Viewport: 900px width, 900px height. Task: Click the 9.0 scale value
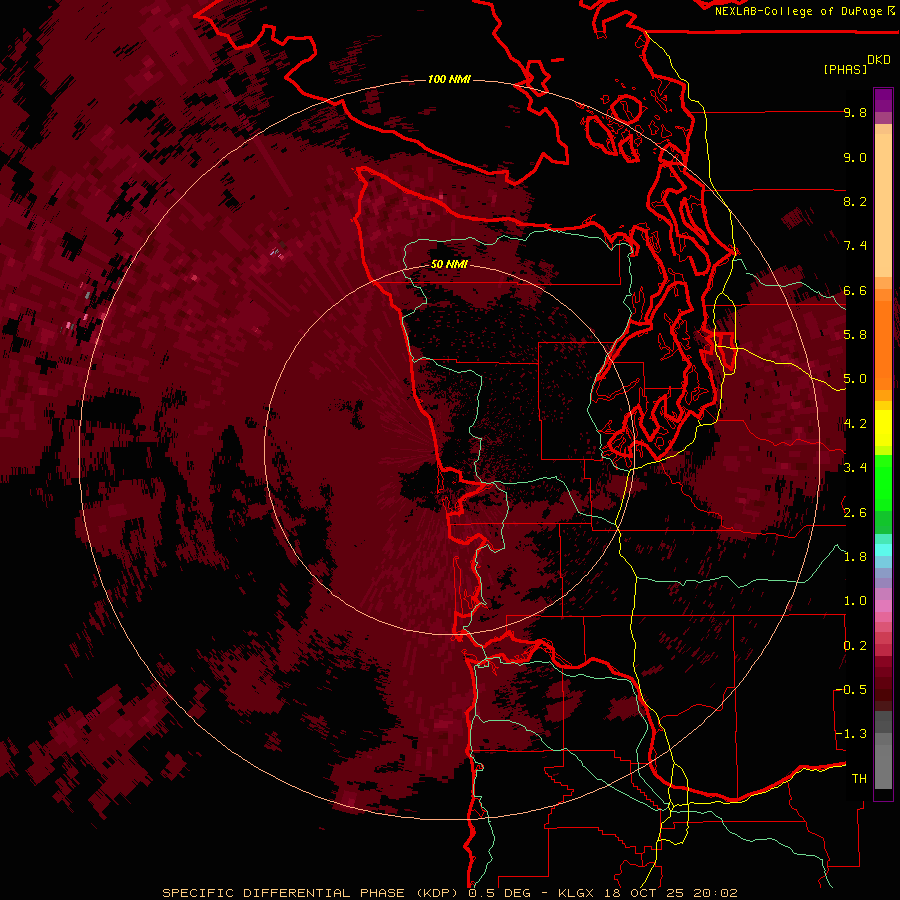pyautogui.click(x=855, y=157)
